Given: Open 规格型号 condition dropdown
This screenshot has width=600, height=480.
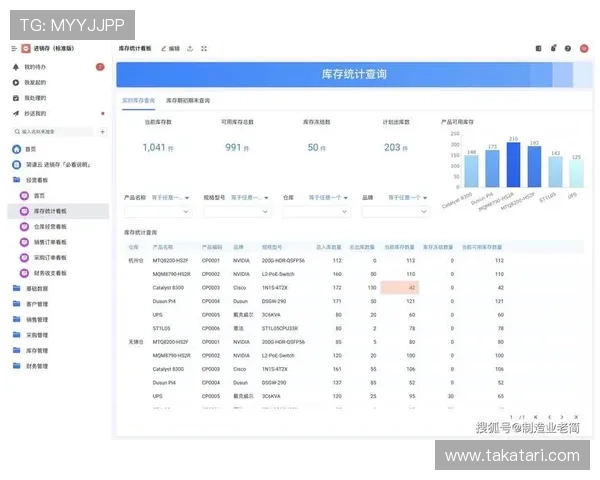Looking at the screenshot, I should pyautogui.click(x=249, y=198).
